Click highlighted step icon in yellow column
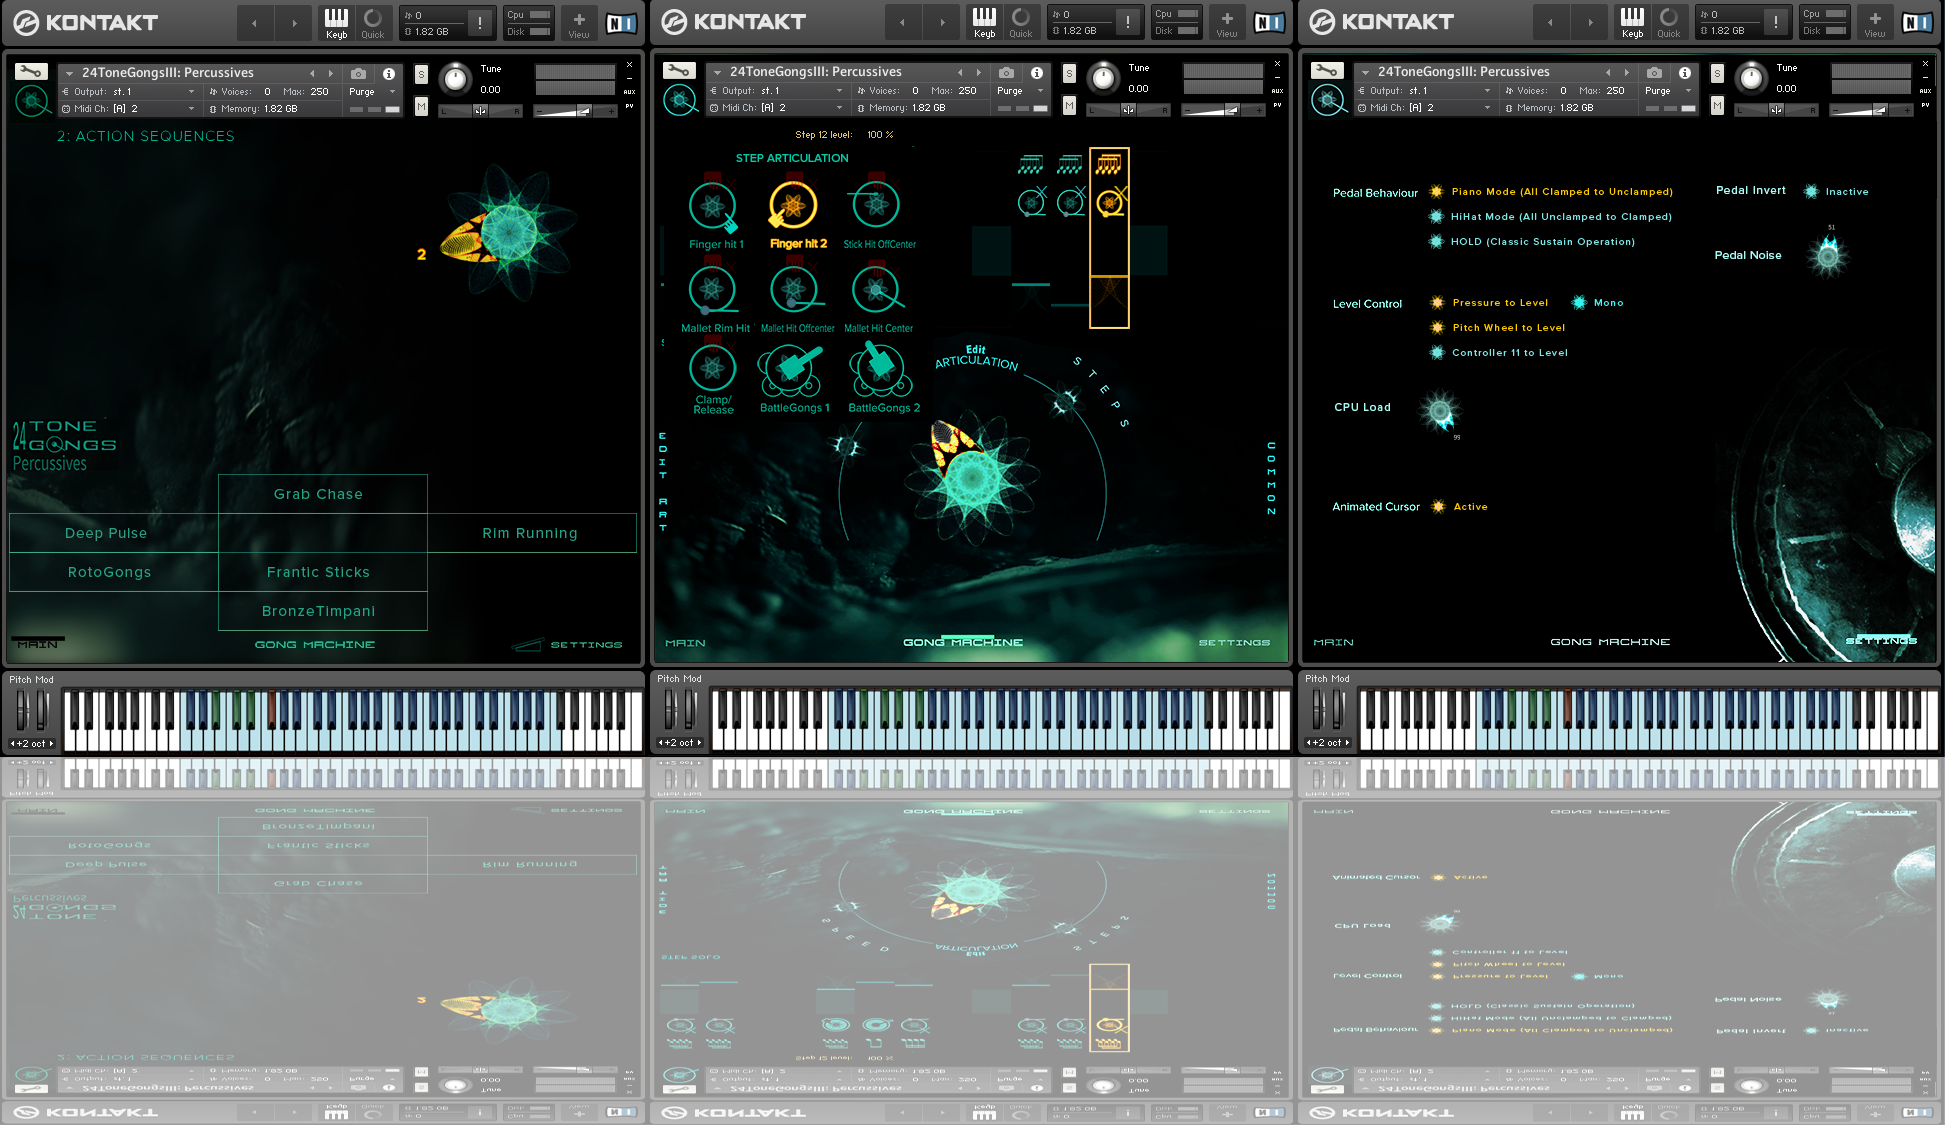Image resolution: width=1950 pixels, height=1126 pixels. pyautogui.click(x=1109, y=204)
